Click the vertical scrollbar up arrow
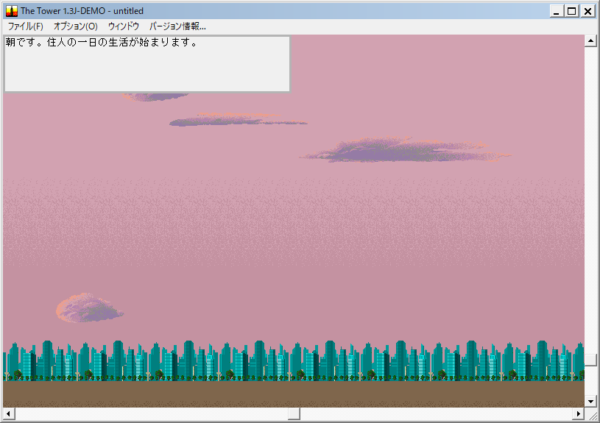600x423 pixels. pos(591,41)
